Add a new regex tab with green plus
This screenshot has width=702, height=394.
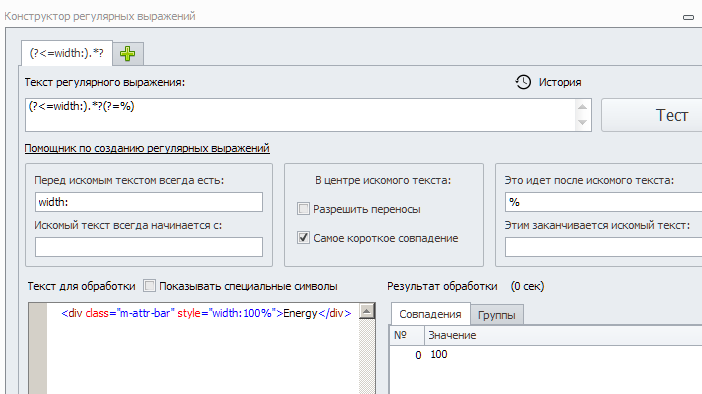128,54
